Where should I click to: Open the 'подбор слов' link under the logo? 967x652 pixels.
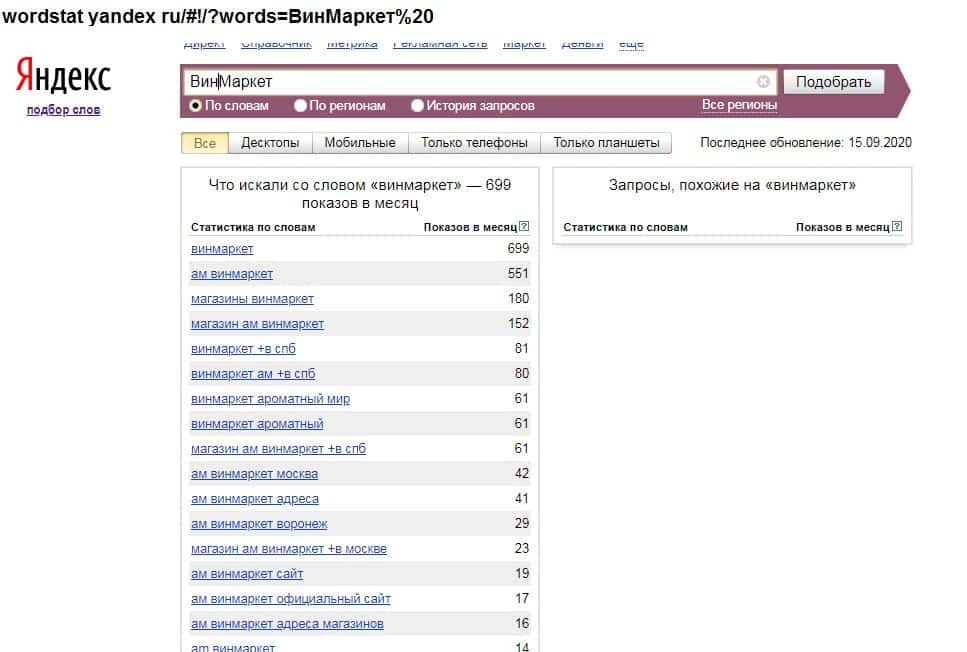[63, 110]
